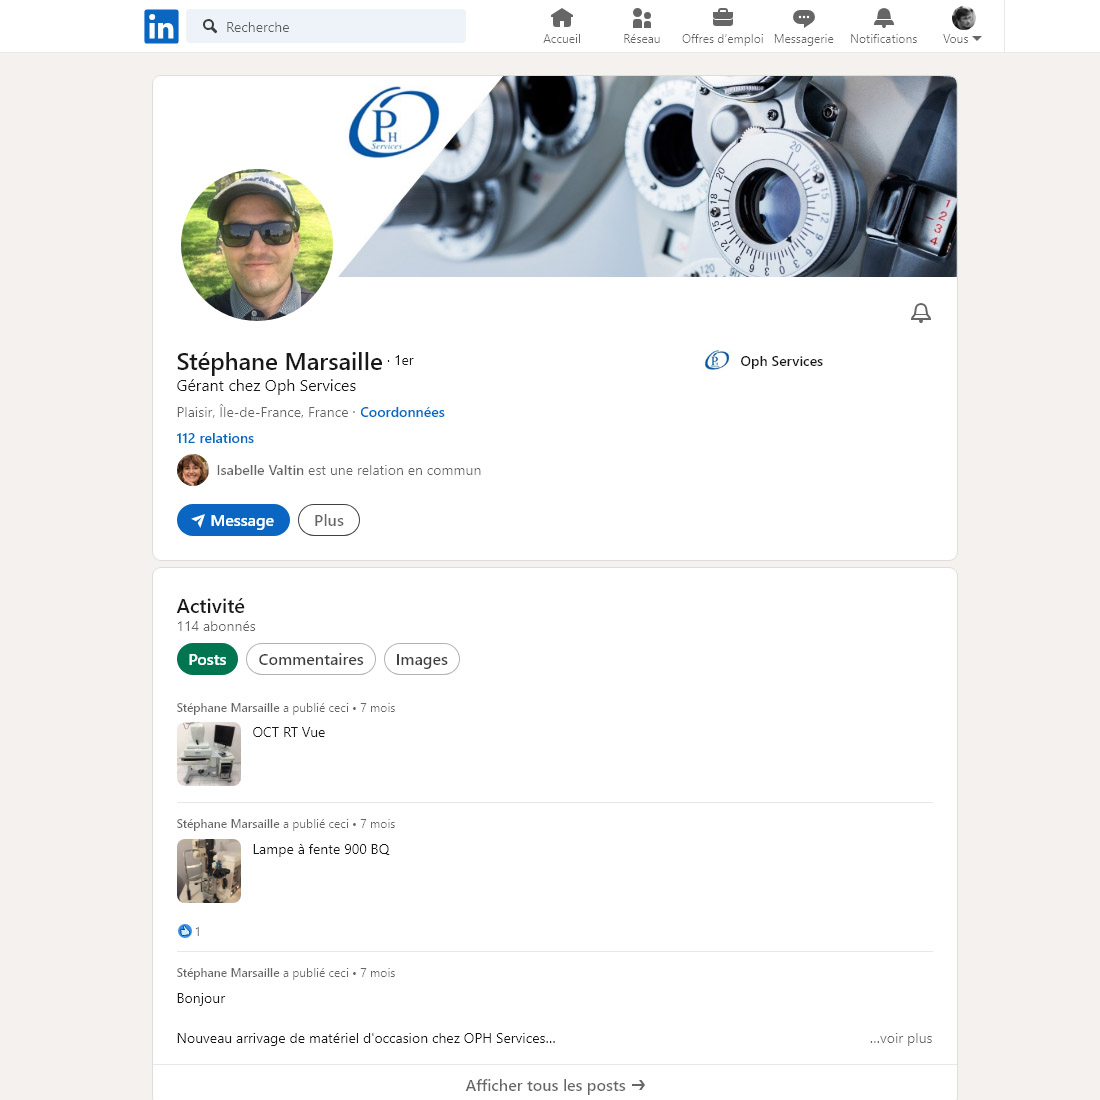
Task: Click the LinkedIn logo icon
Action: click(161, 27)
